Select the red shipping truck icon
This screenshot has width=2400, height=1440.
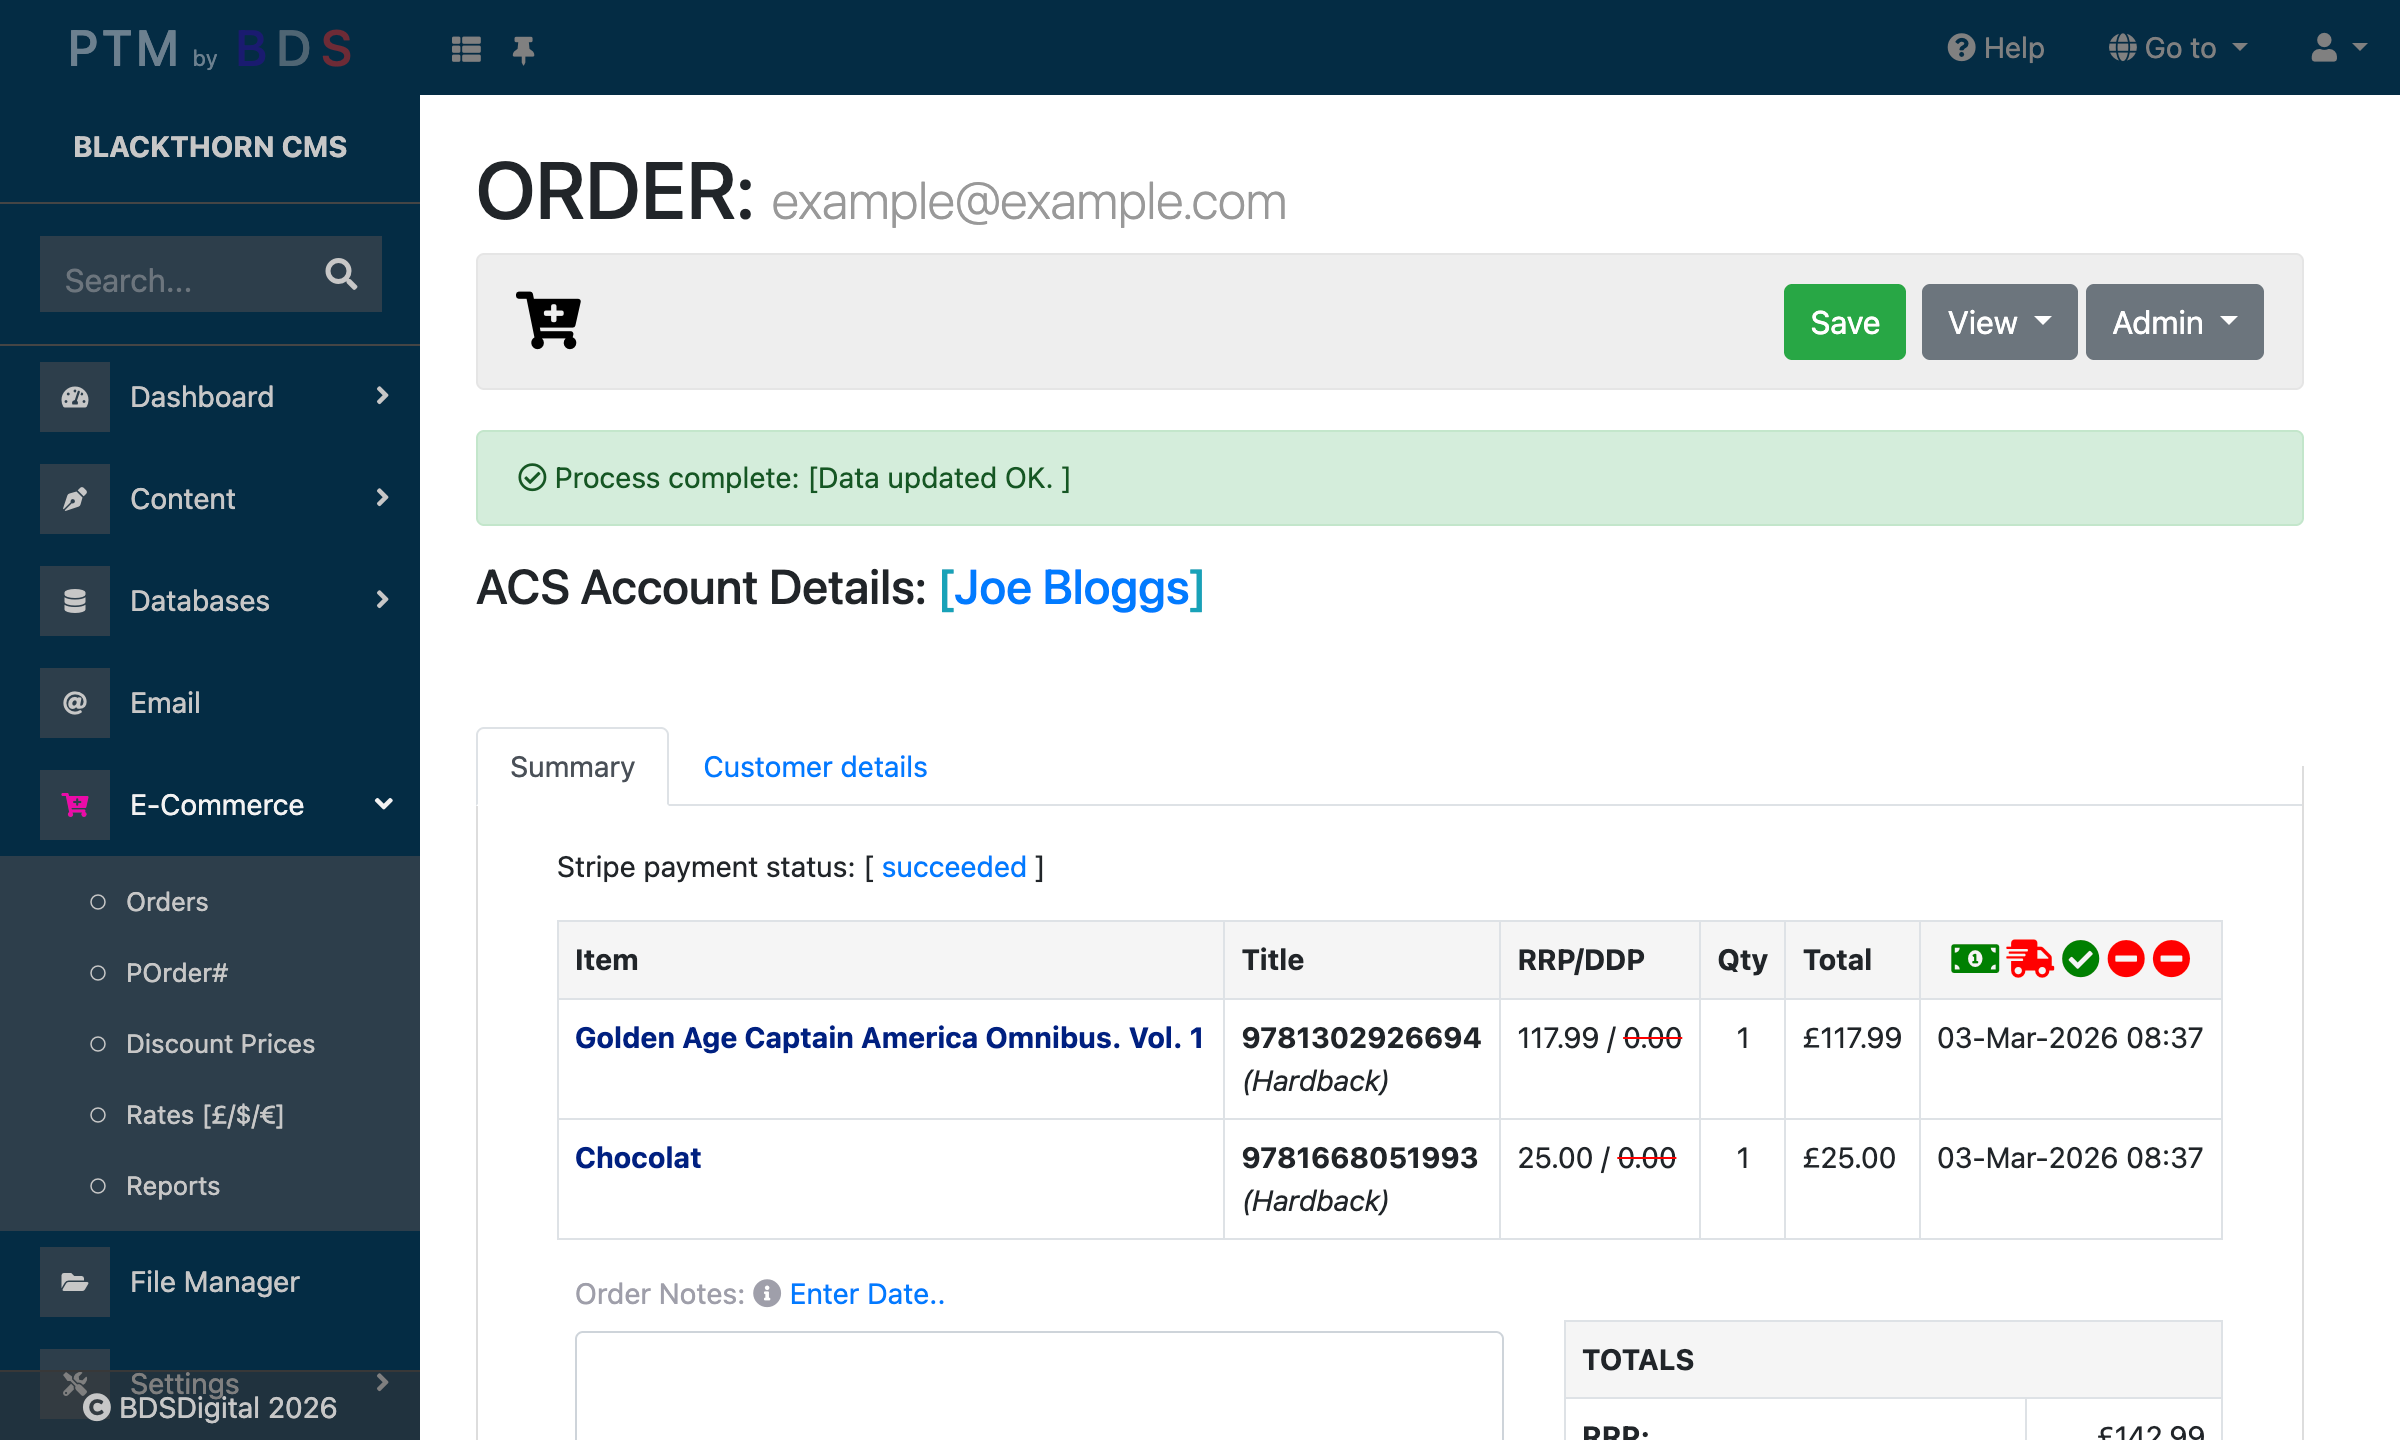[x=2027, y=959]
